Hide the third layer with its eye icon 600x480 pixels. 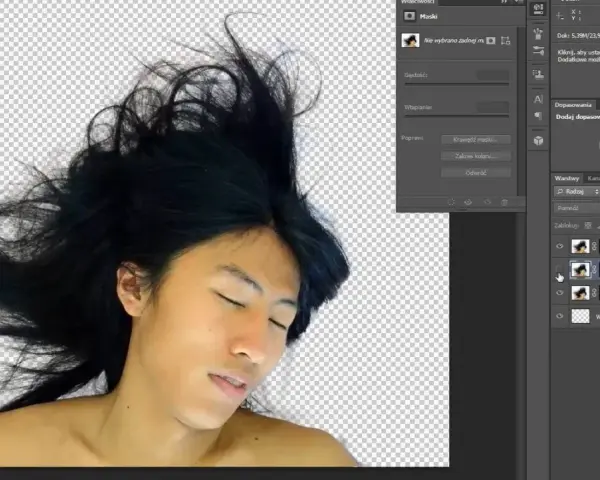pos(559,293)
